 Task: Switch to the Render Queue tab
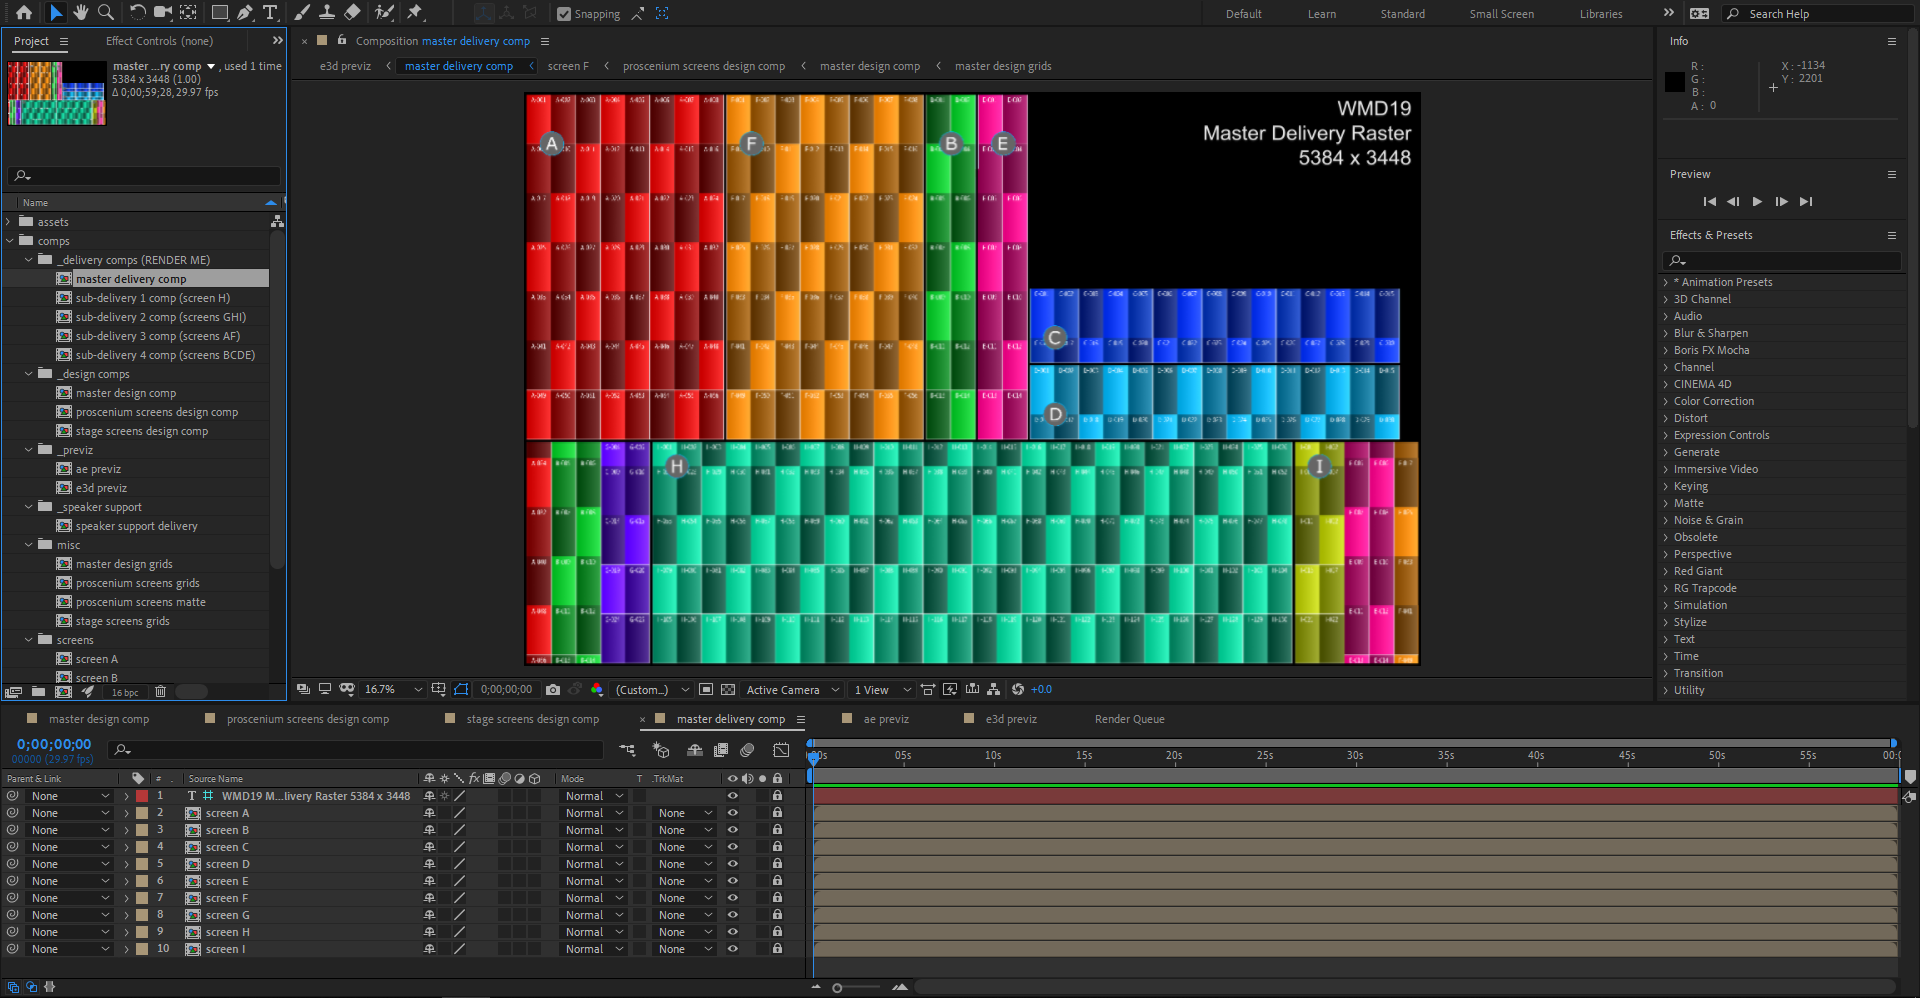point(1129,719)
